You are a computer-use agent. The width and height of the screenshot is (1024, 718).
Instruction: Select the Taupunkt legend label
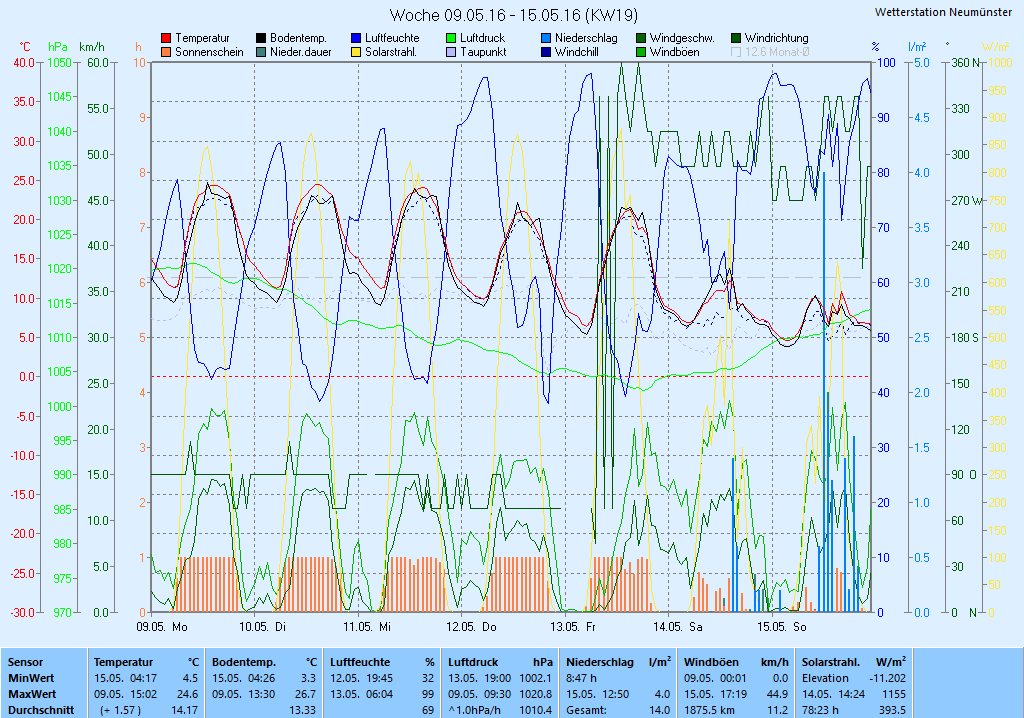(483, 52)
